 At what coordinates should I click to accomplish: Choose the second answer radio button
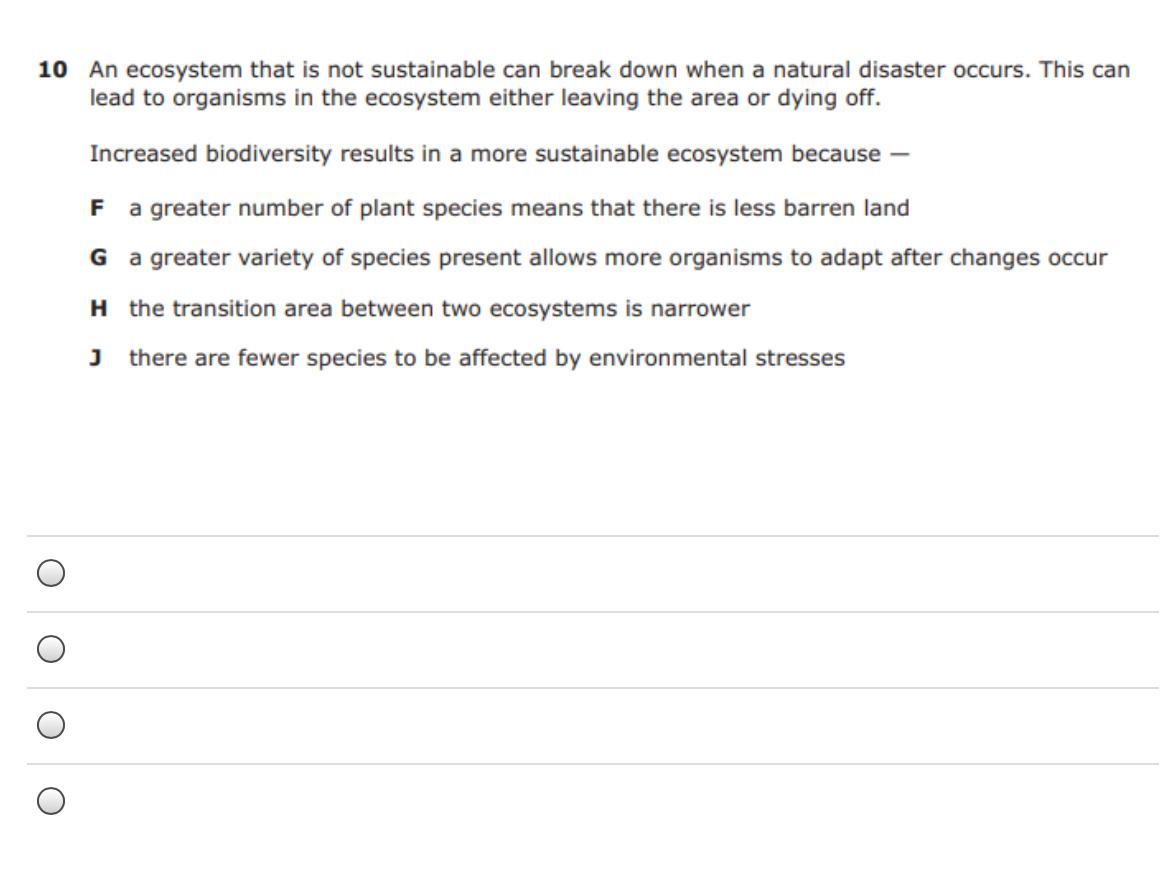click(50, 649)
